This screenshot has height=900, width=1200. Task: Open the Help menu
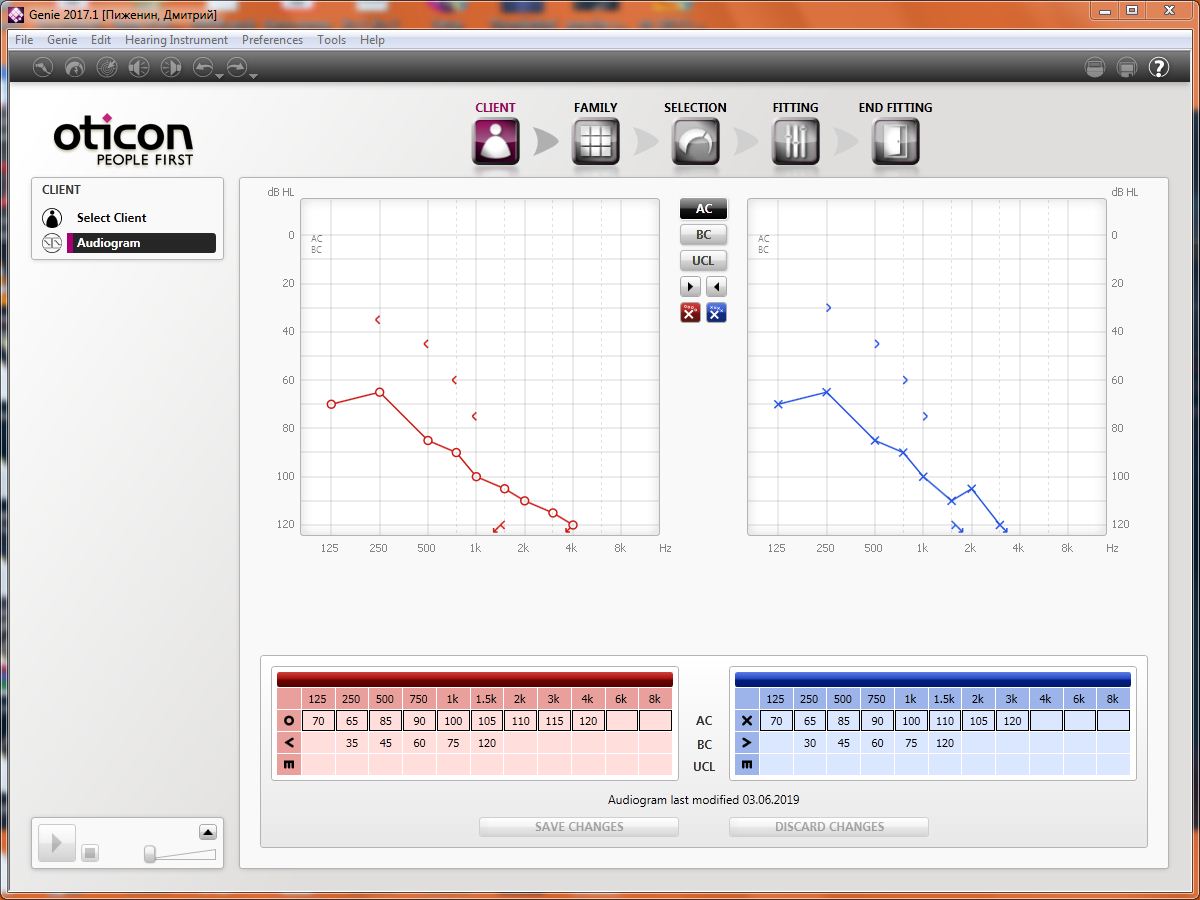point(372,40)
